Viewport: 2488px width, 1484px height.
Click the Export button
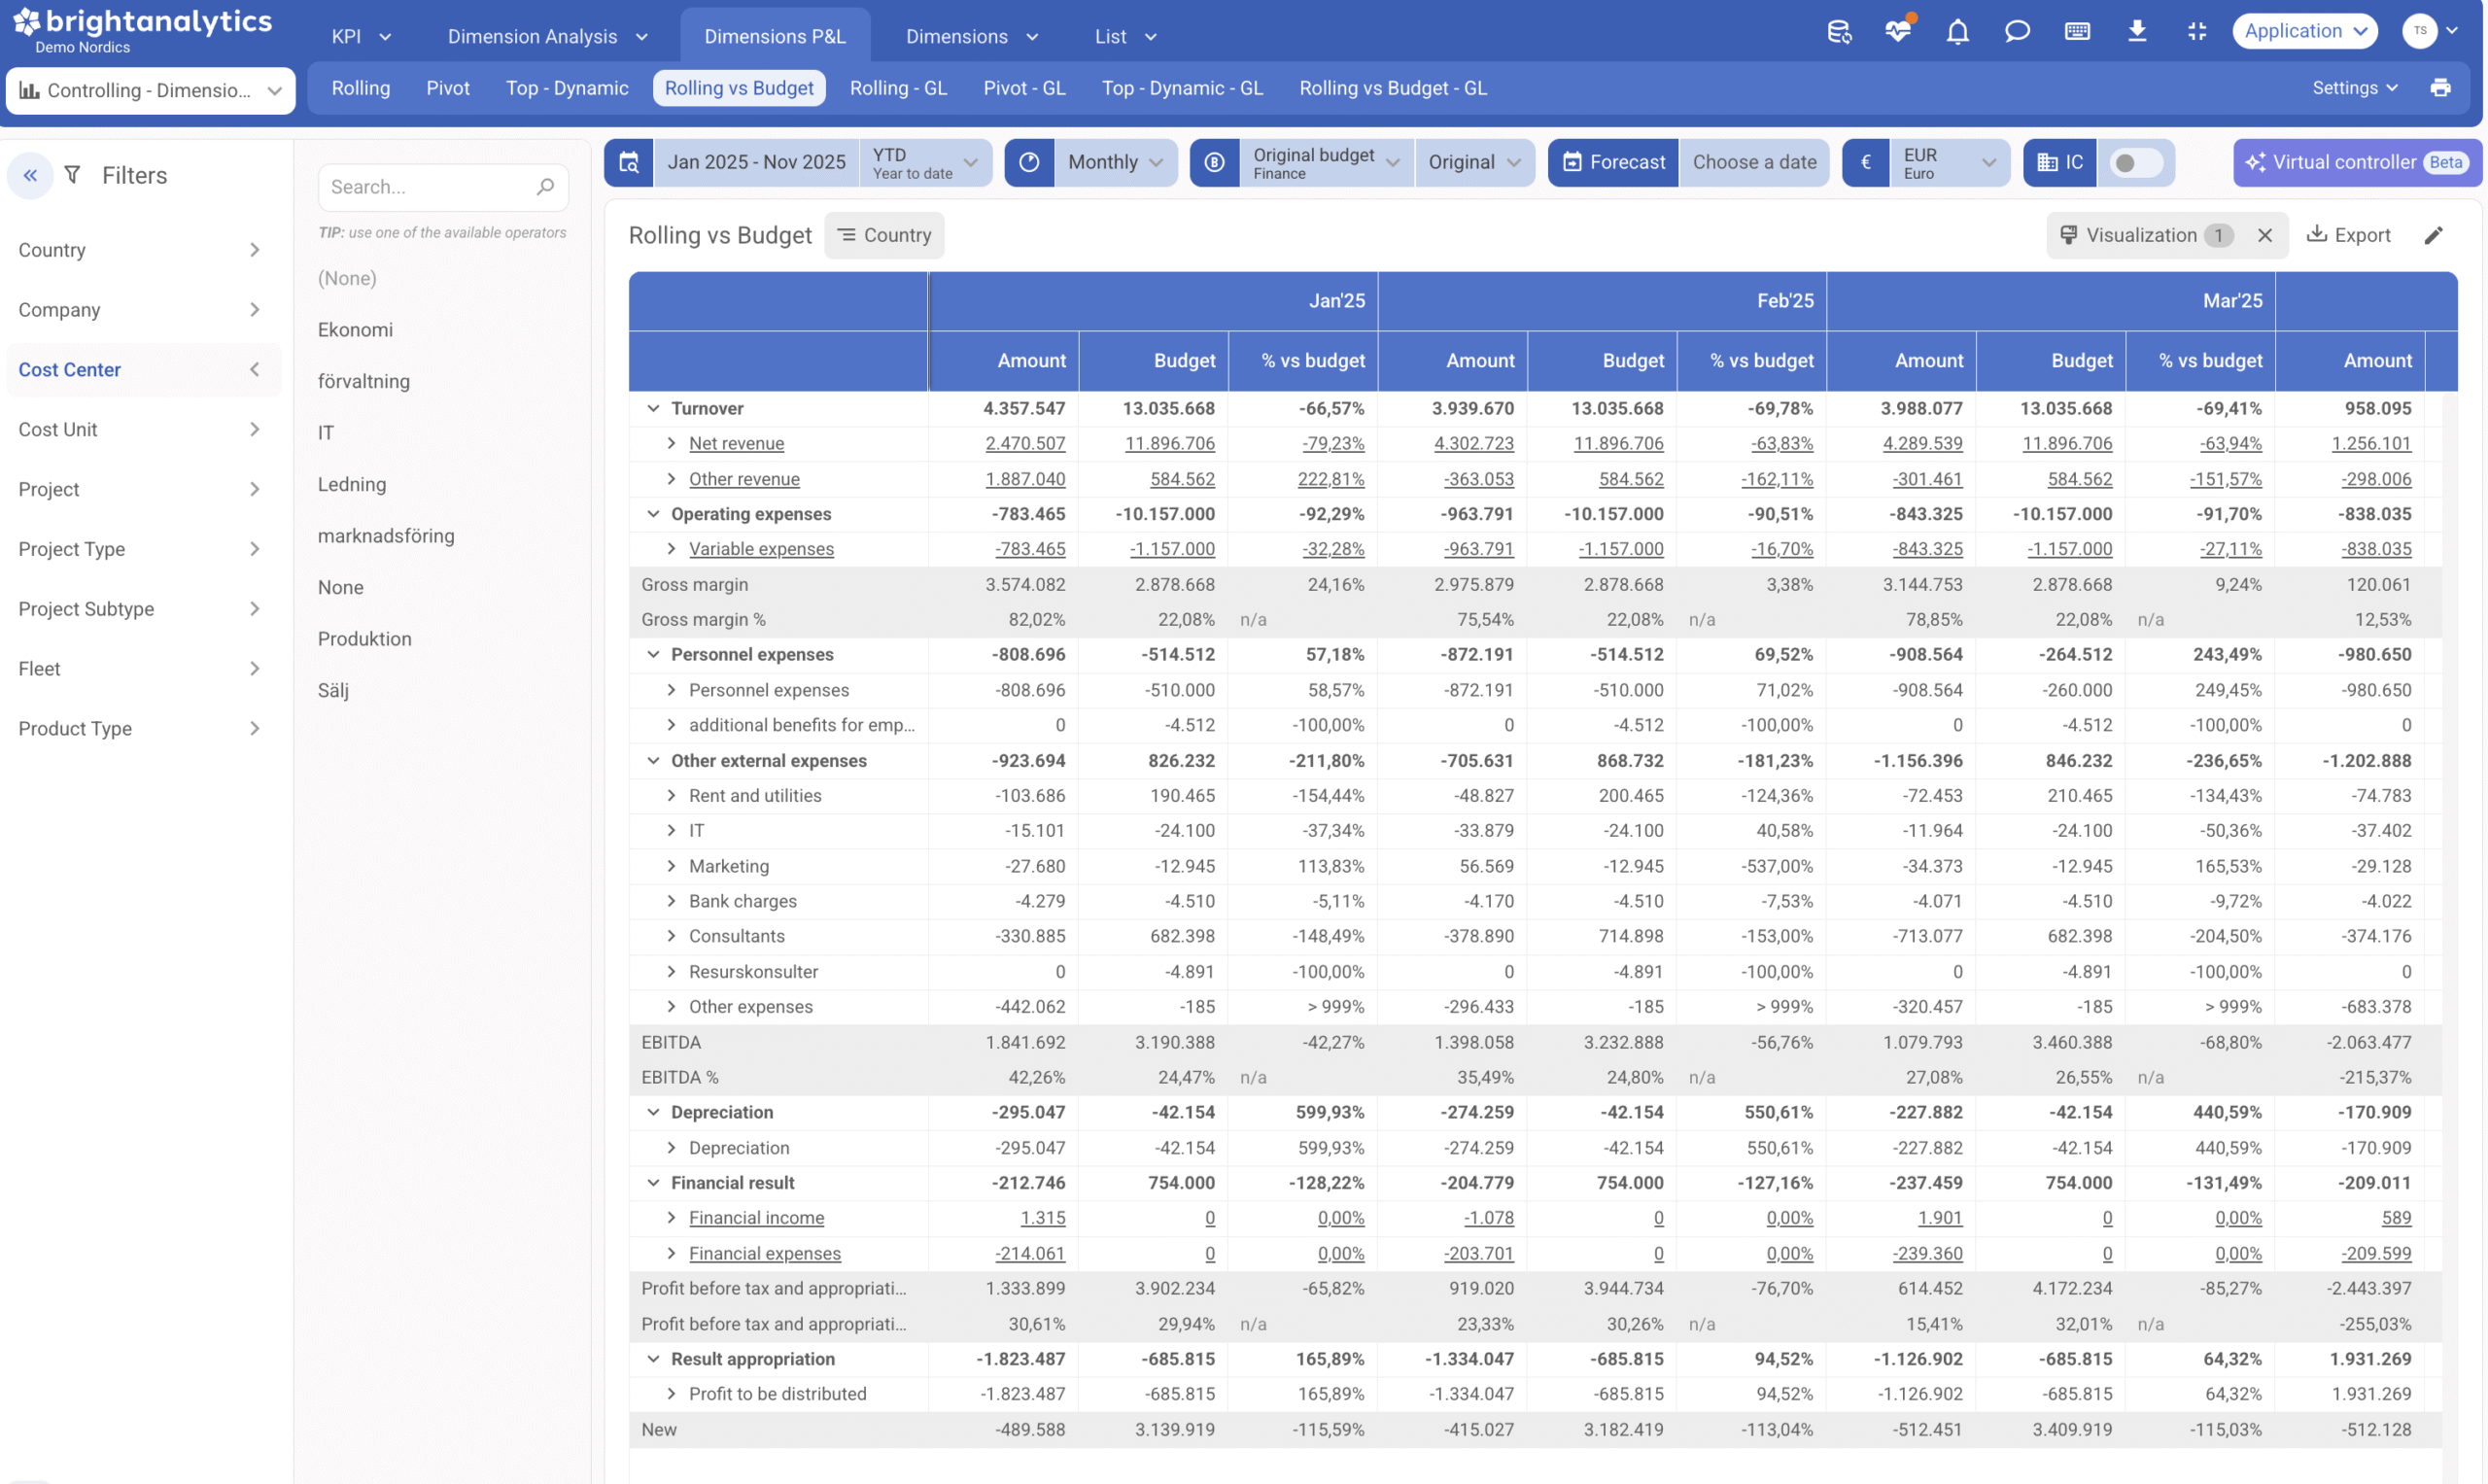click(2348, 235)
